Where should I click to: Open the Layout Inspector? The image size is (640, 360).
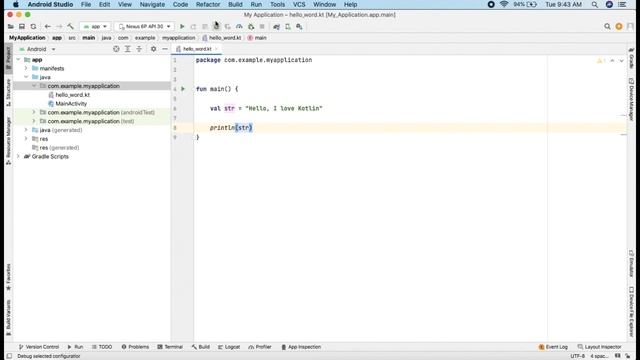tap(600, 347)
